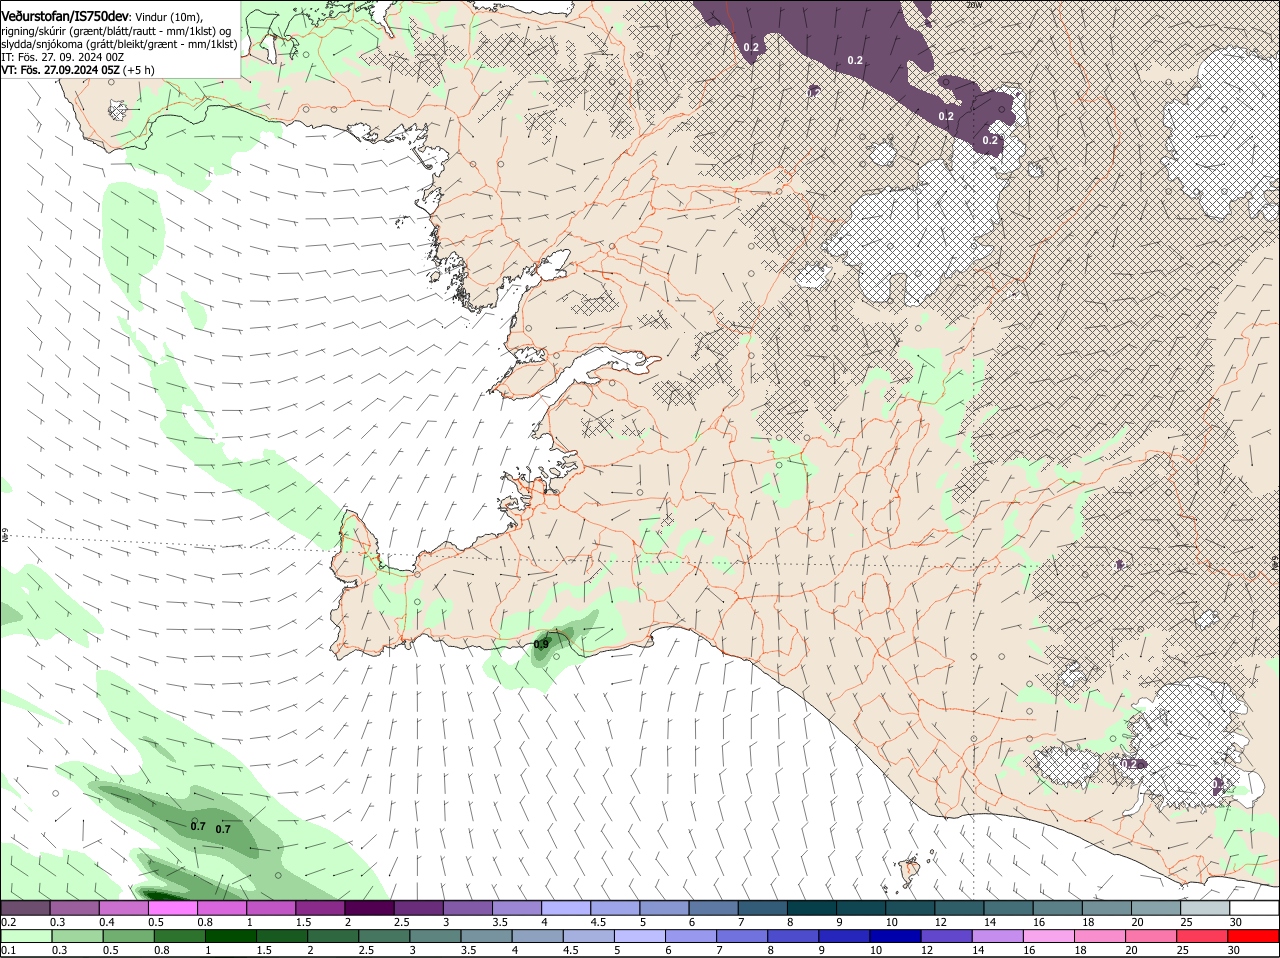Screen dimensions: 1280x958
Task: Click the VT: Fös. 27.09.2024 05Z valid time
Action: click(60, 70)
